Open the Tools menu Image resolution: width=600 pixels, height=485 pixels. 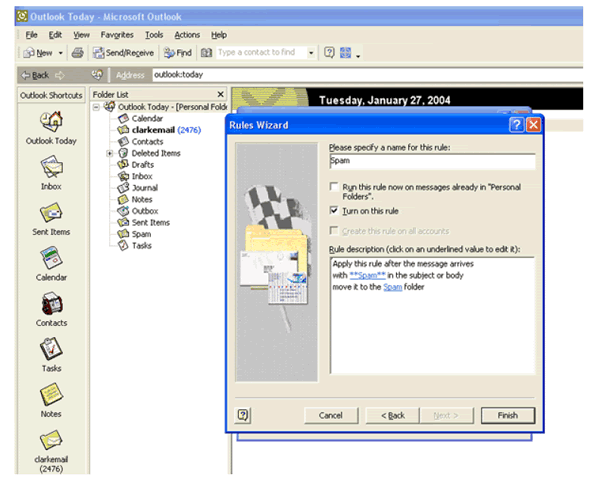[154, 35]
